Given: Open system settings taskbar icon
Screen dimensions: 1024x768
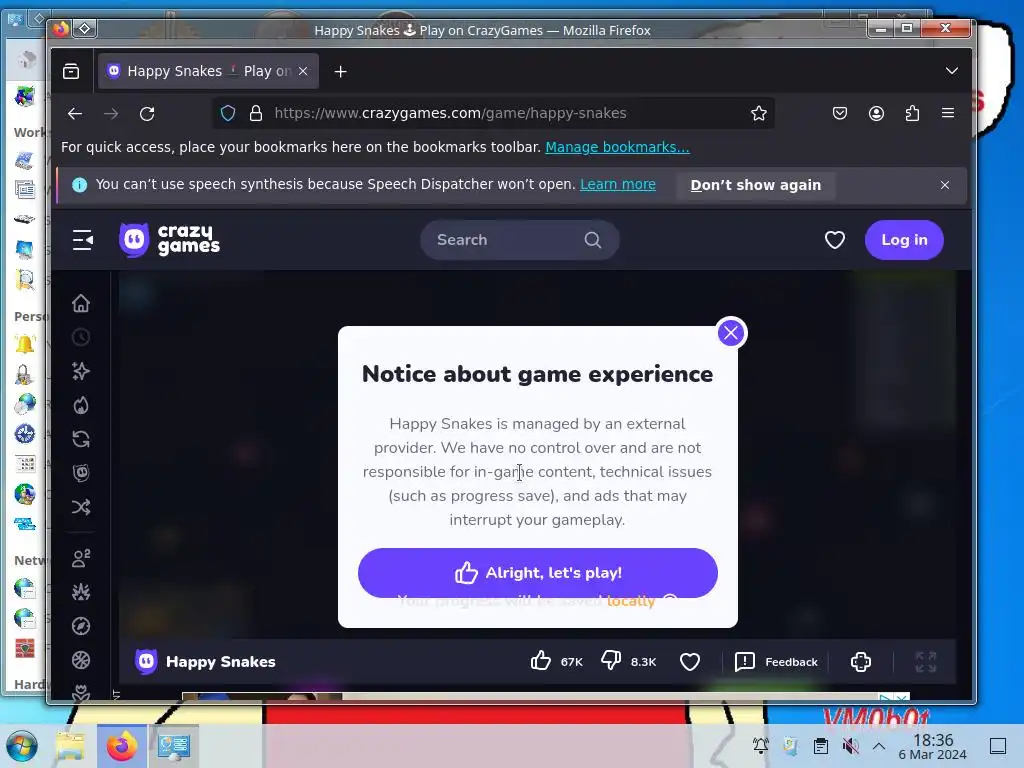Looking at the screenshot, I should click(174, 746).
